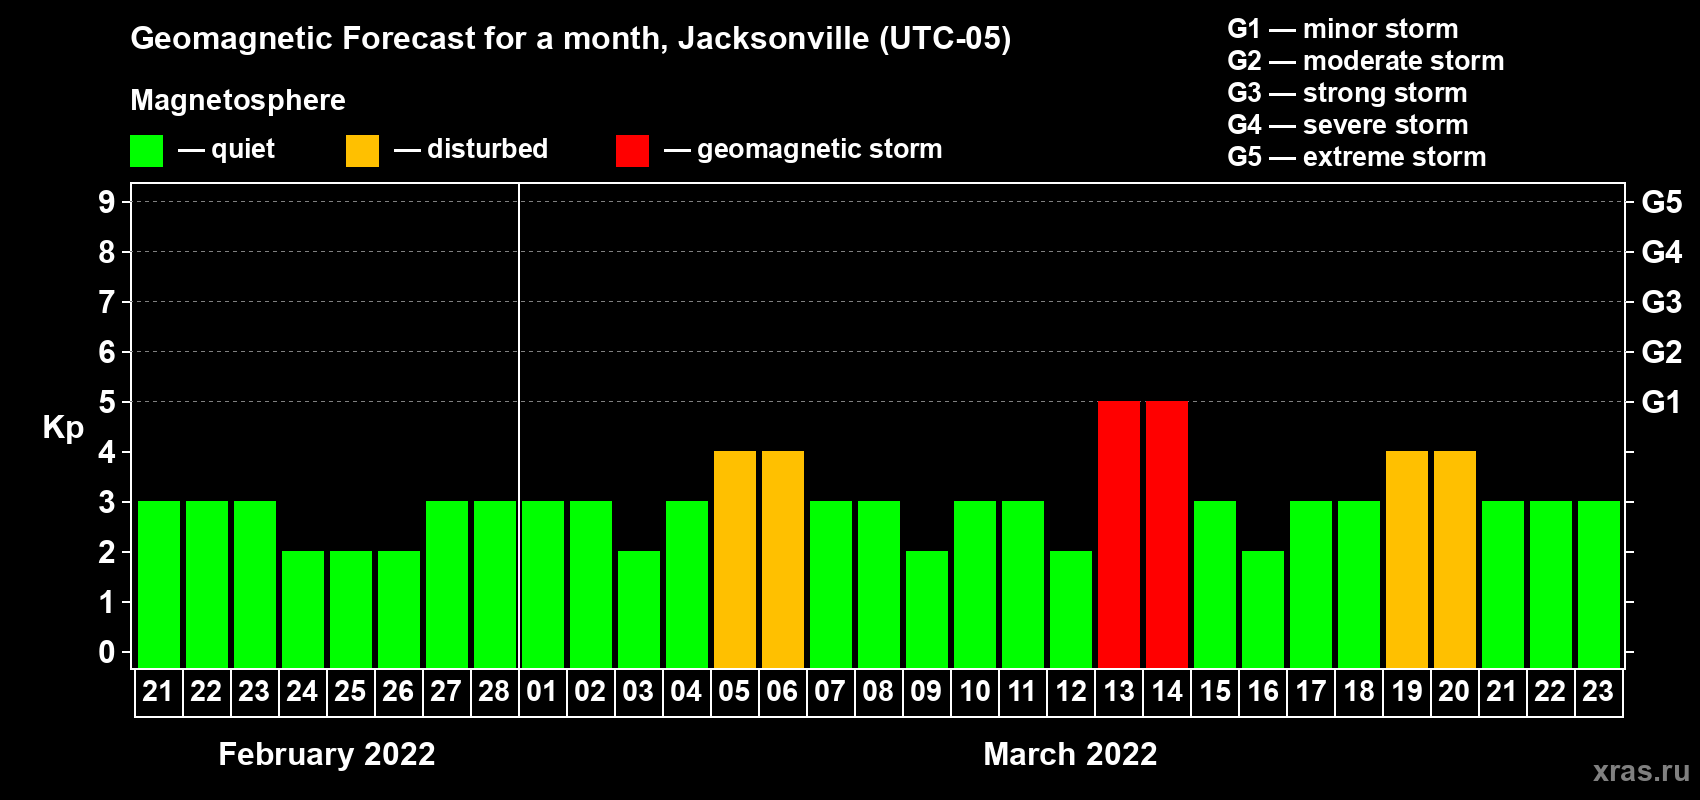The image size is (1700, 800).
Task: Select the green bar for March 03
Action: tap(639, 609)
